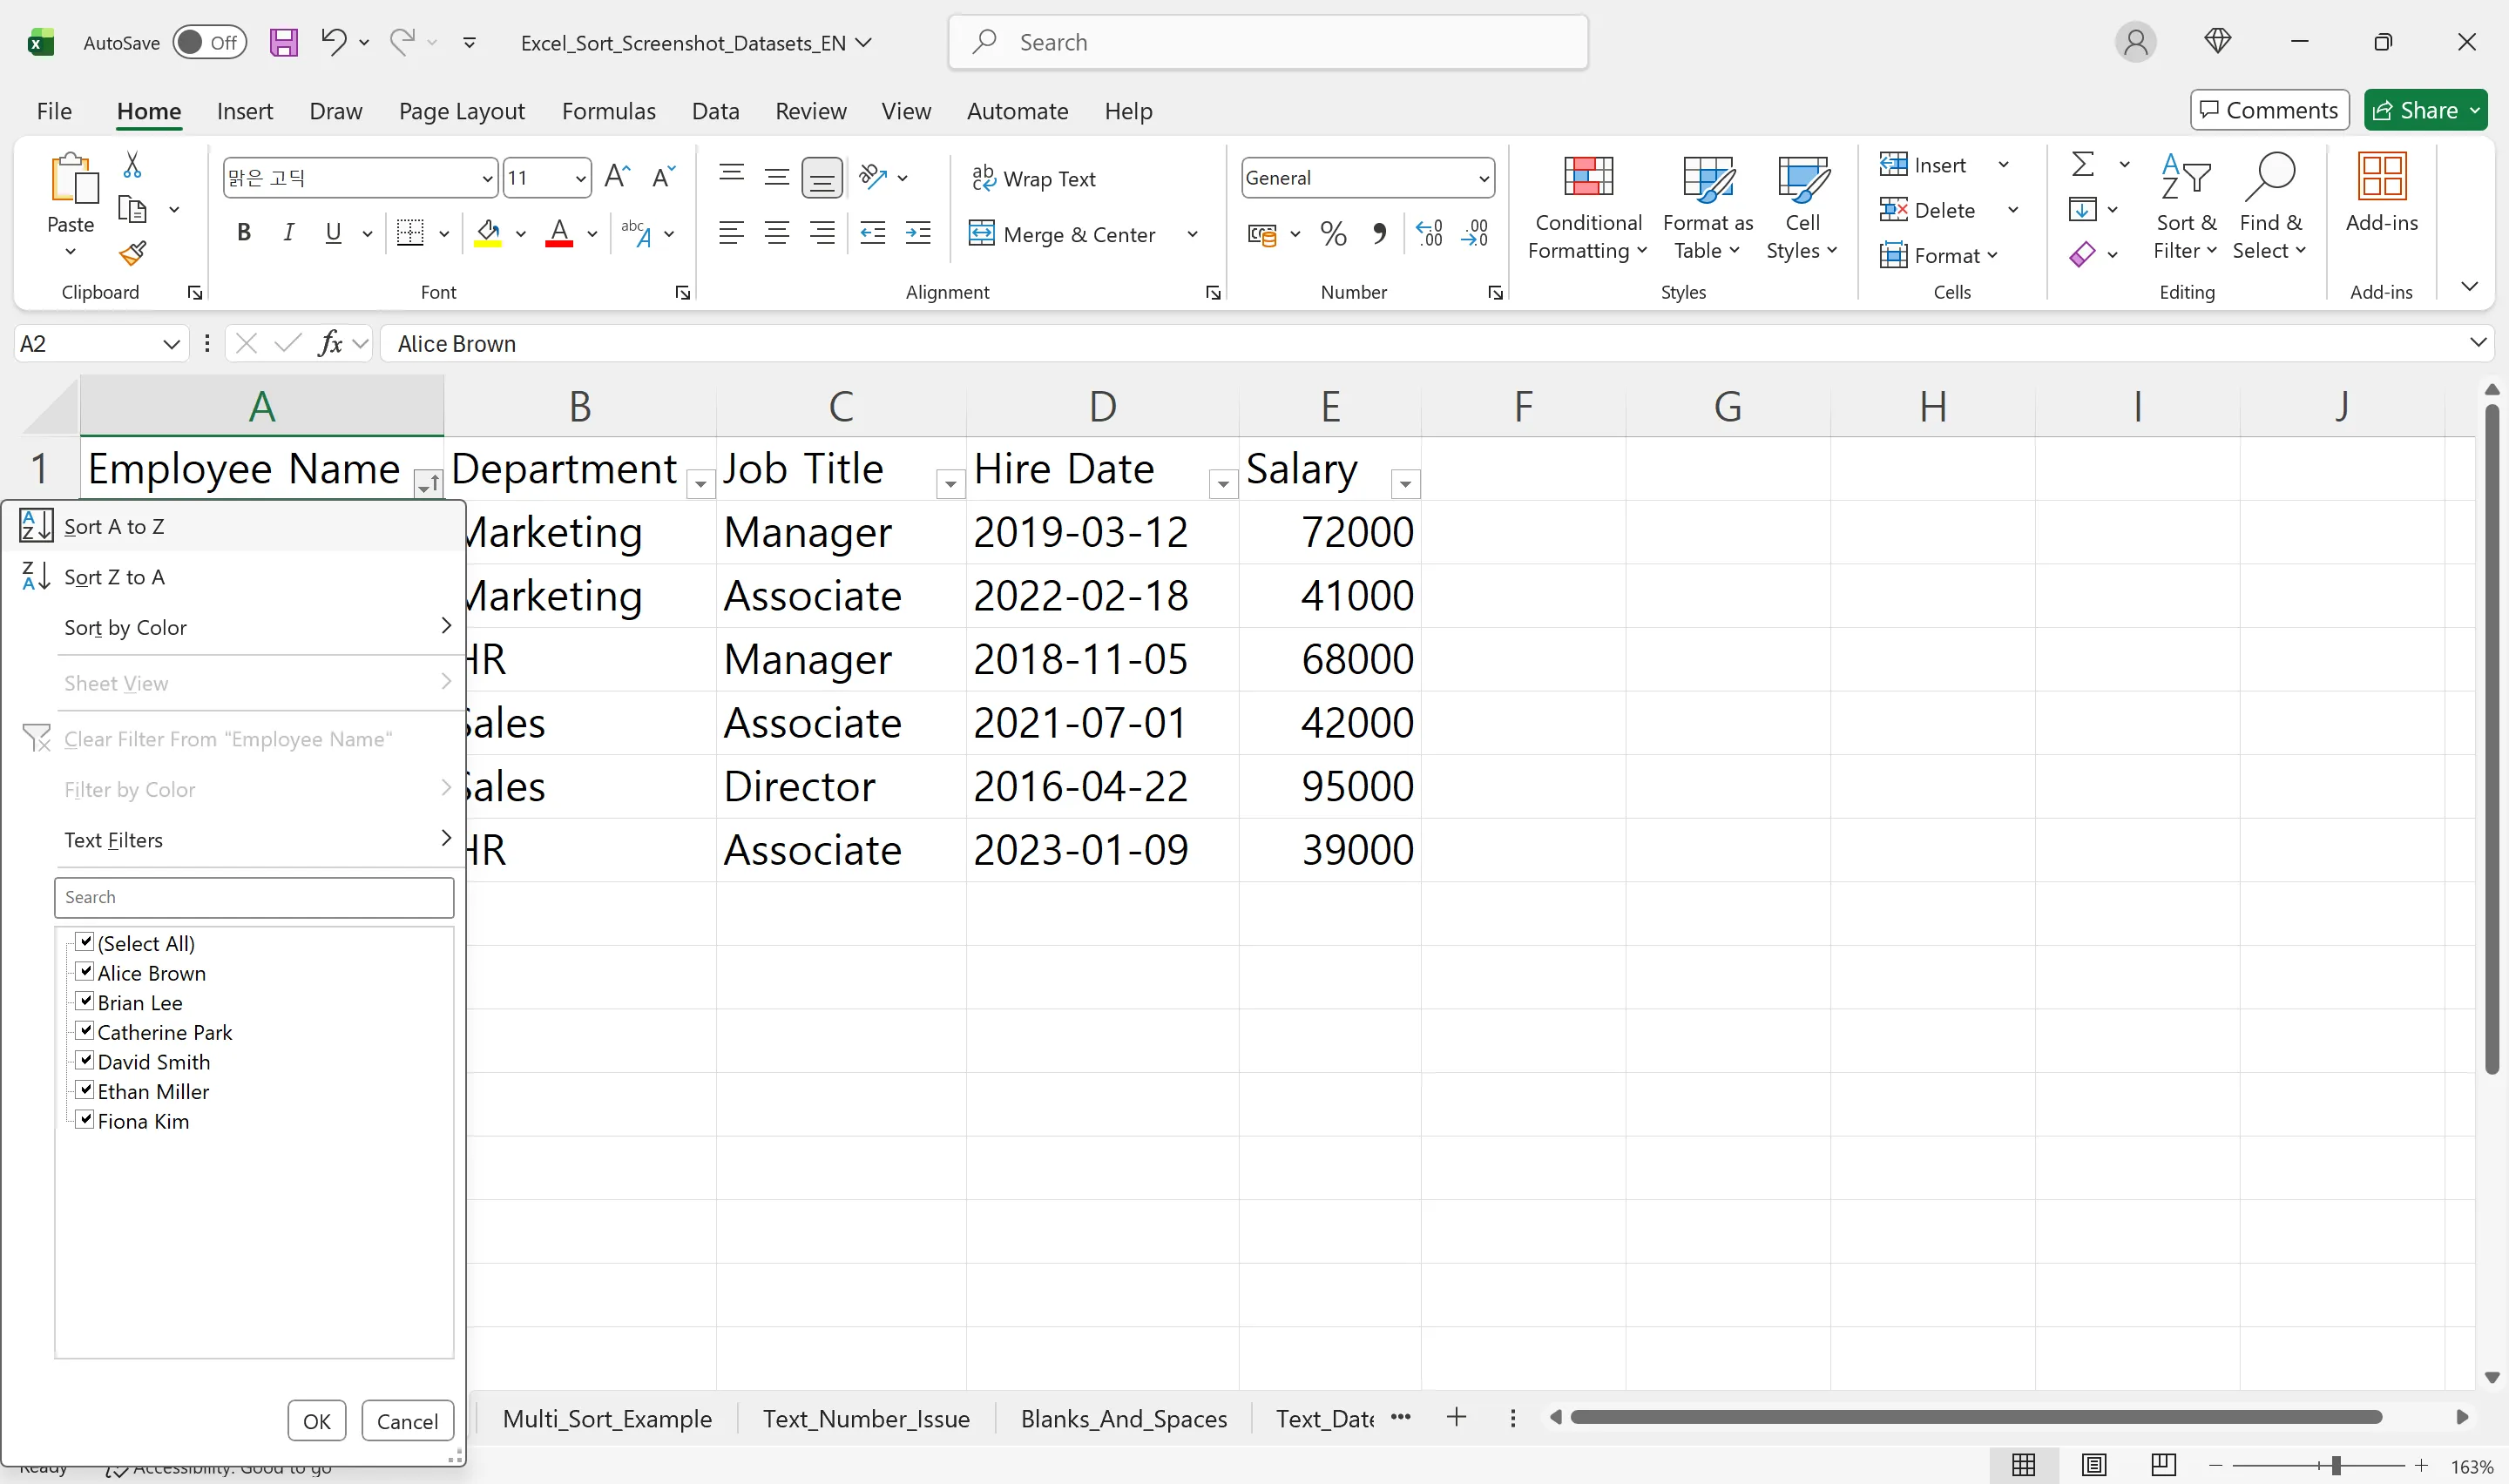Image resolution: width=2509 pixels, height=1484 pixels.
Task: Open the General number format dropdown
Action: click(x=1484, y=177)
